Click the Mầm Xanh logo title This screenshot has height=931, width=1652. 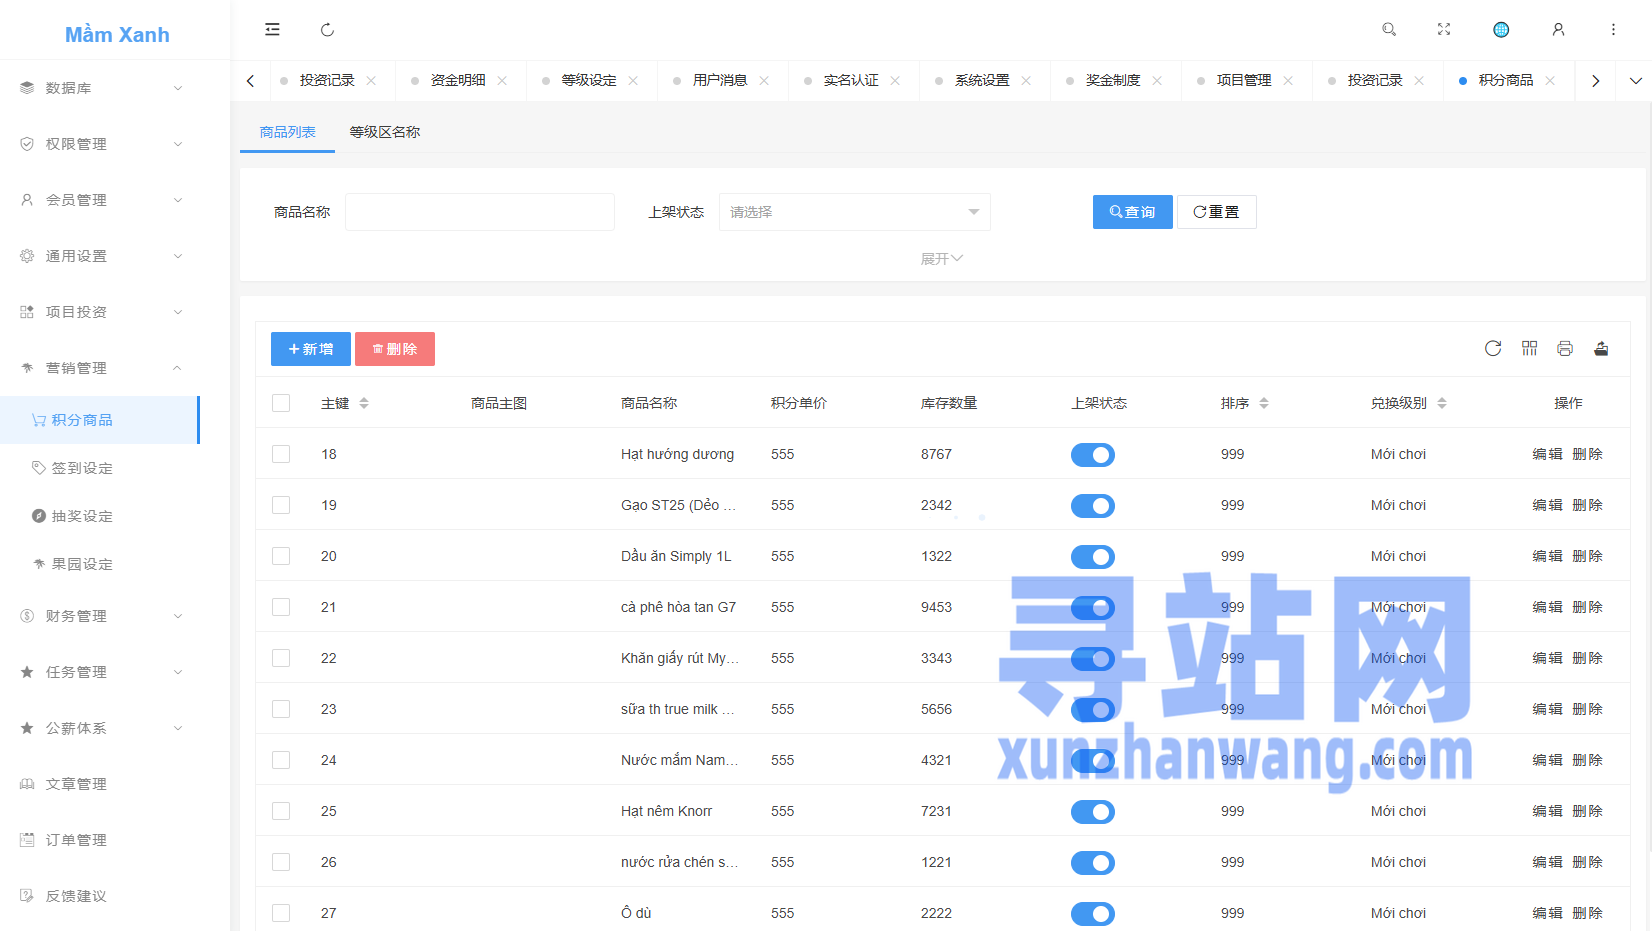pyautogui.click(x=117, y=34)
